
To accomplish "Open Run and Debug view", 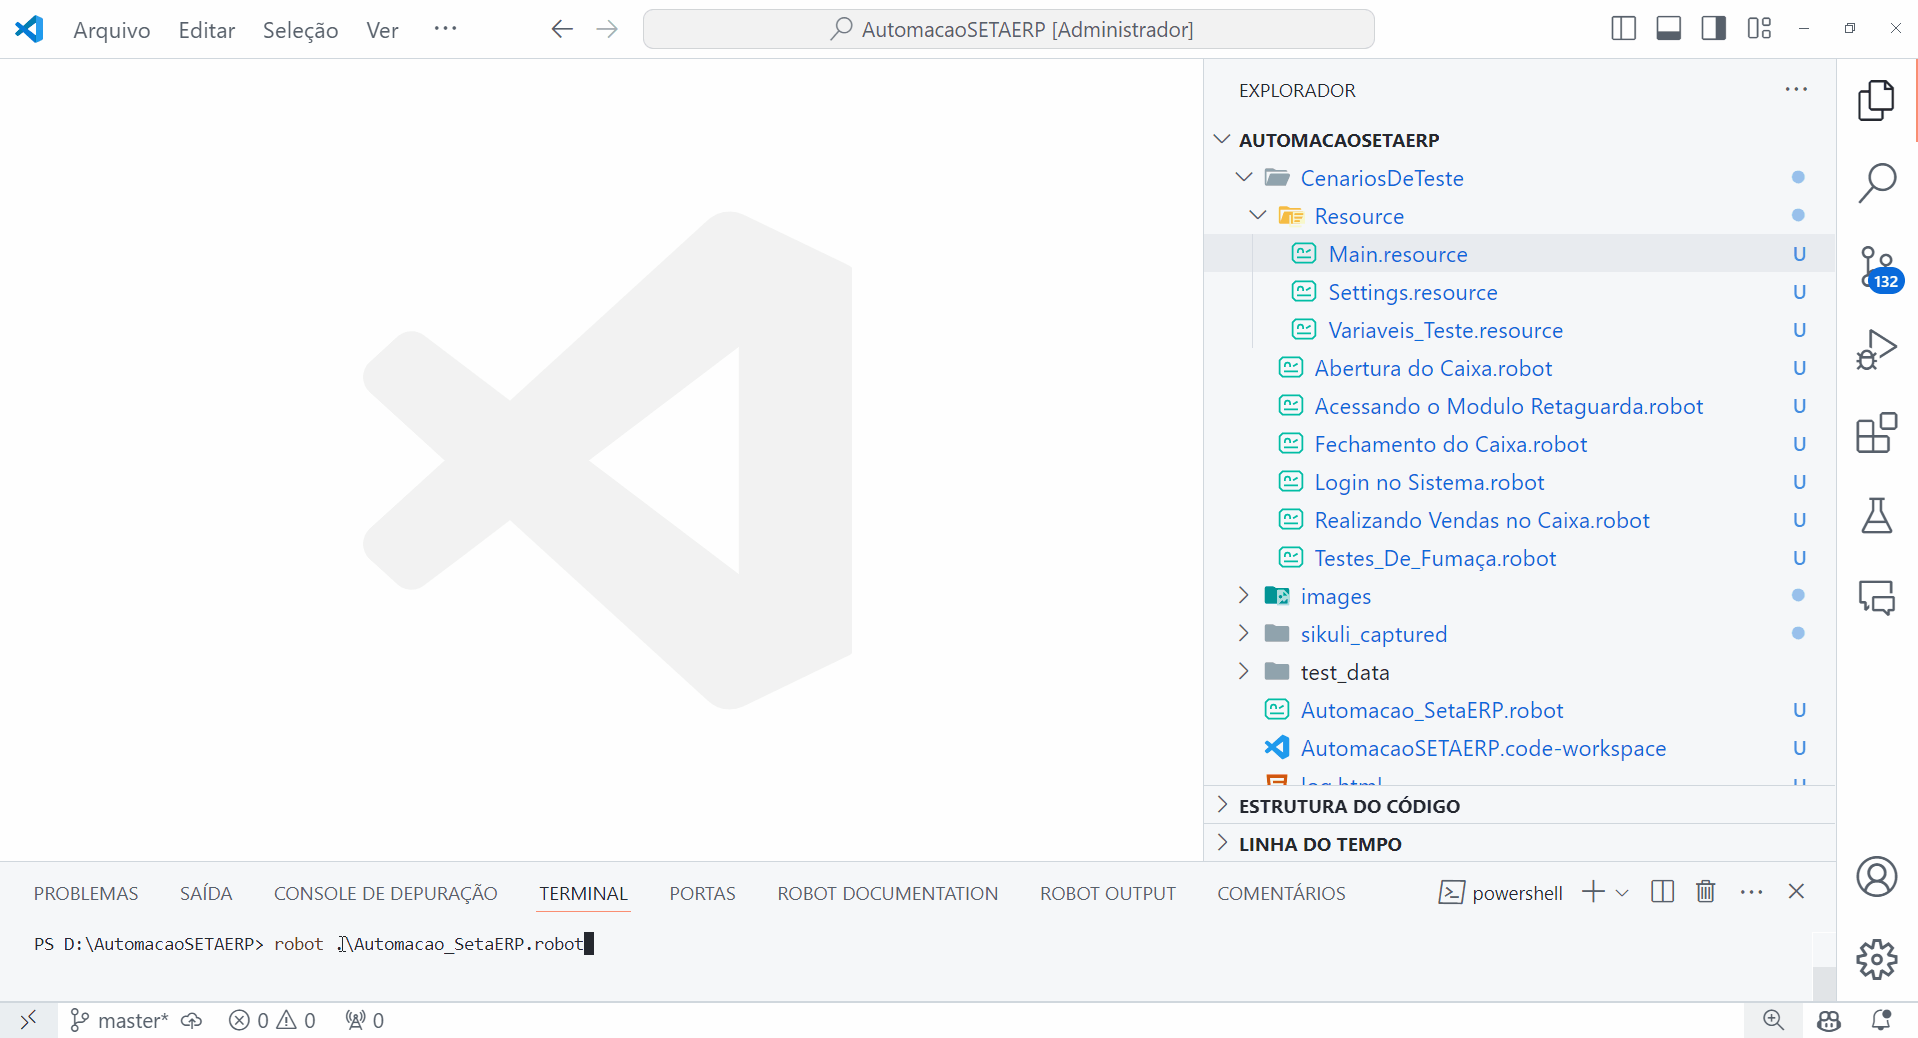I will [1876, 350].
